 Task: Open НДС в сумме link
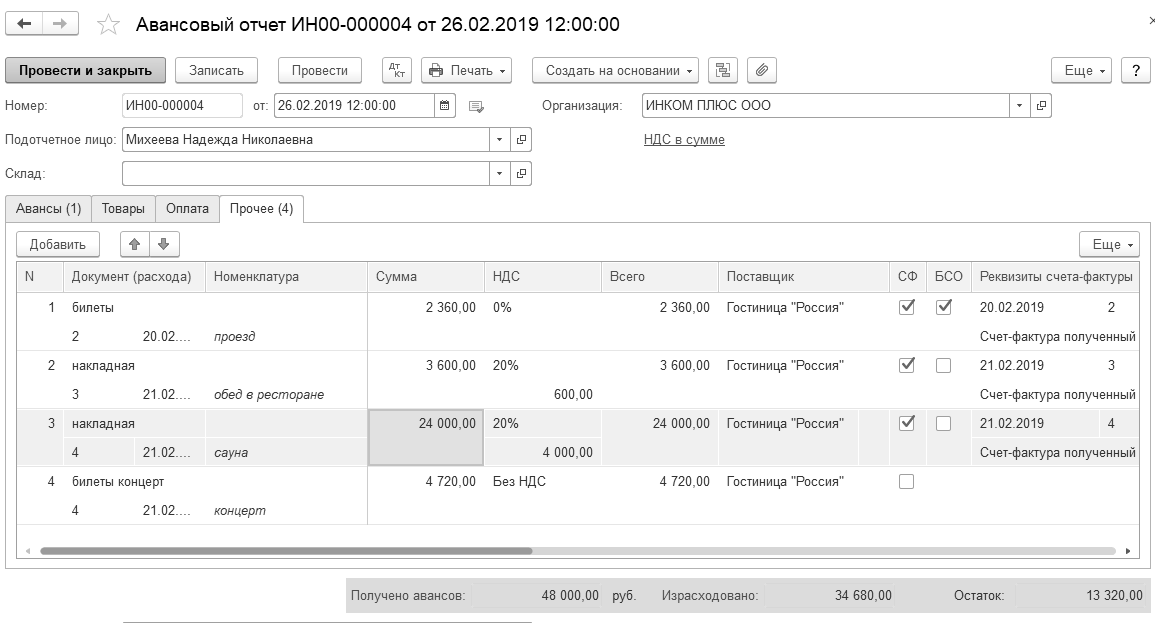pos(684,139)
